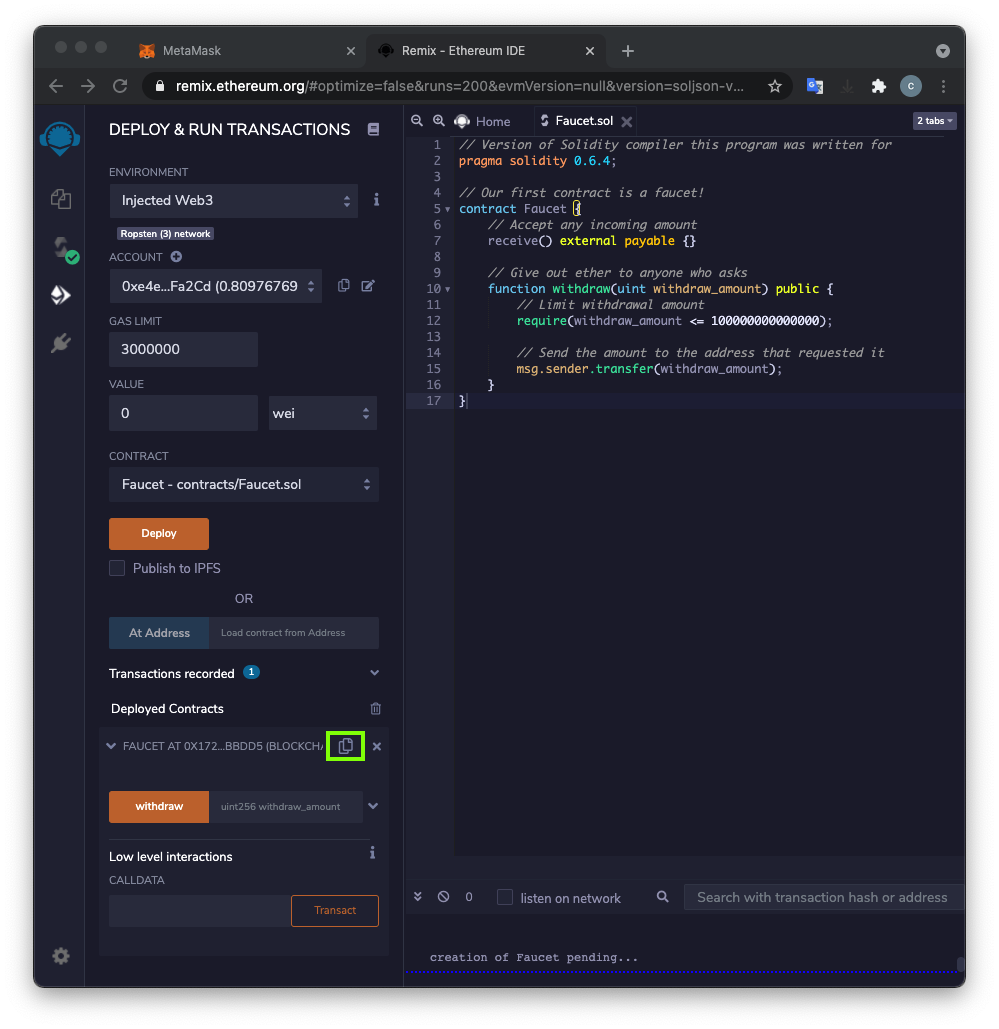Open the Plugin manager plug icon
The width and height of the screenshot is (999, 1029).
coord(61,344)
